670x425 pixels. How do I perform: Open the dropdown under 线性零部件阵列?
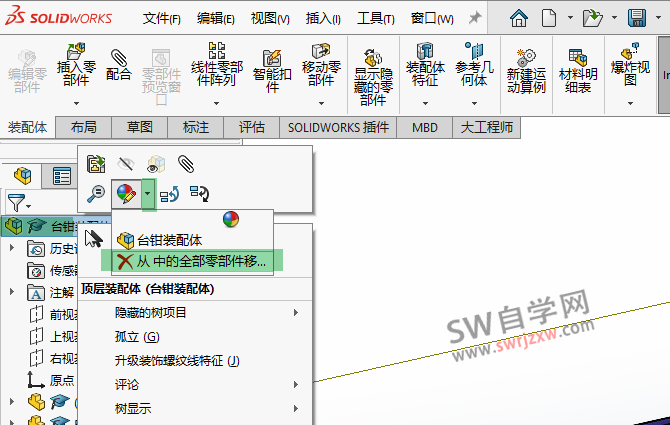(x=216, y=103)
